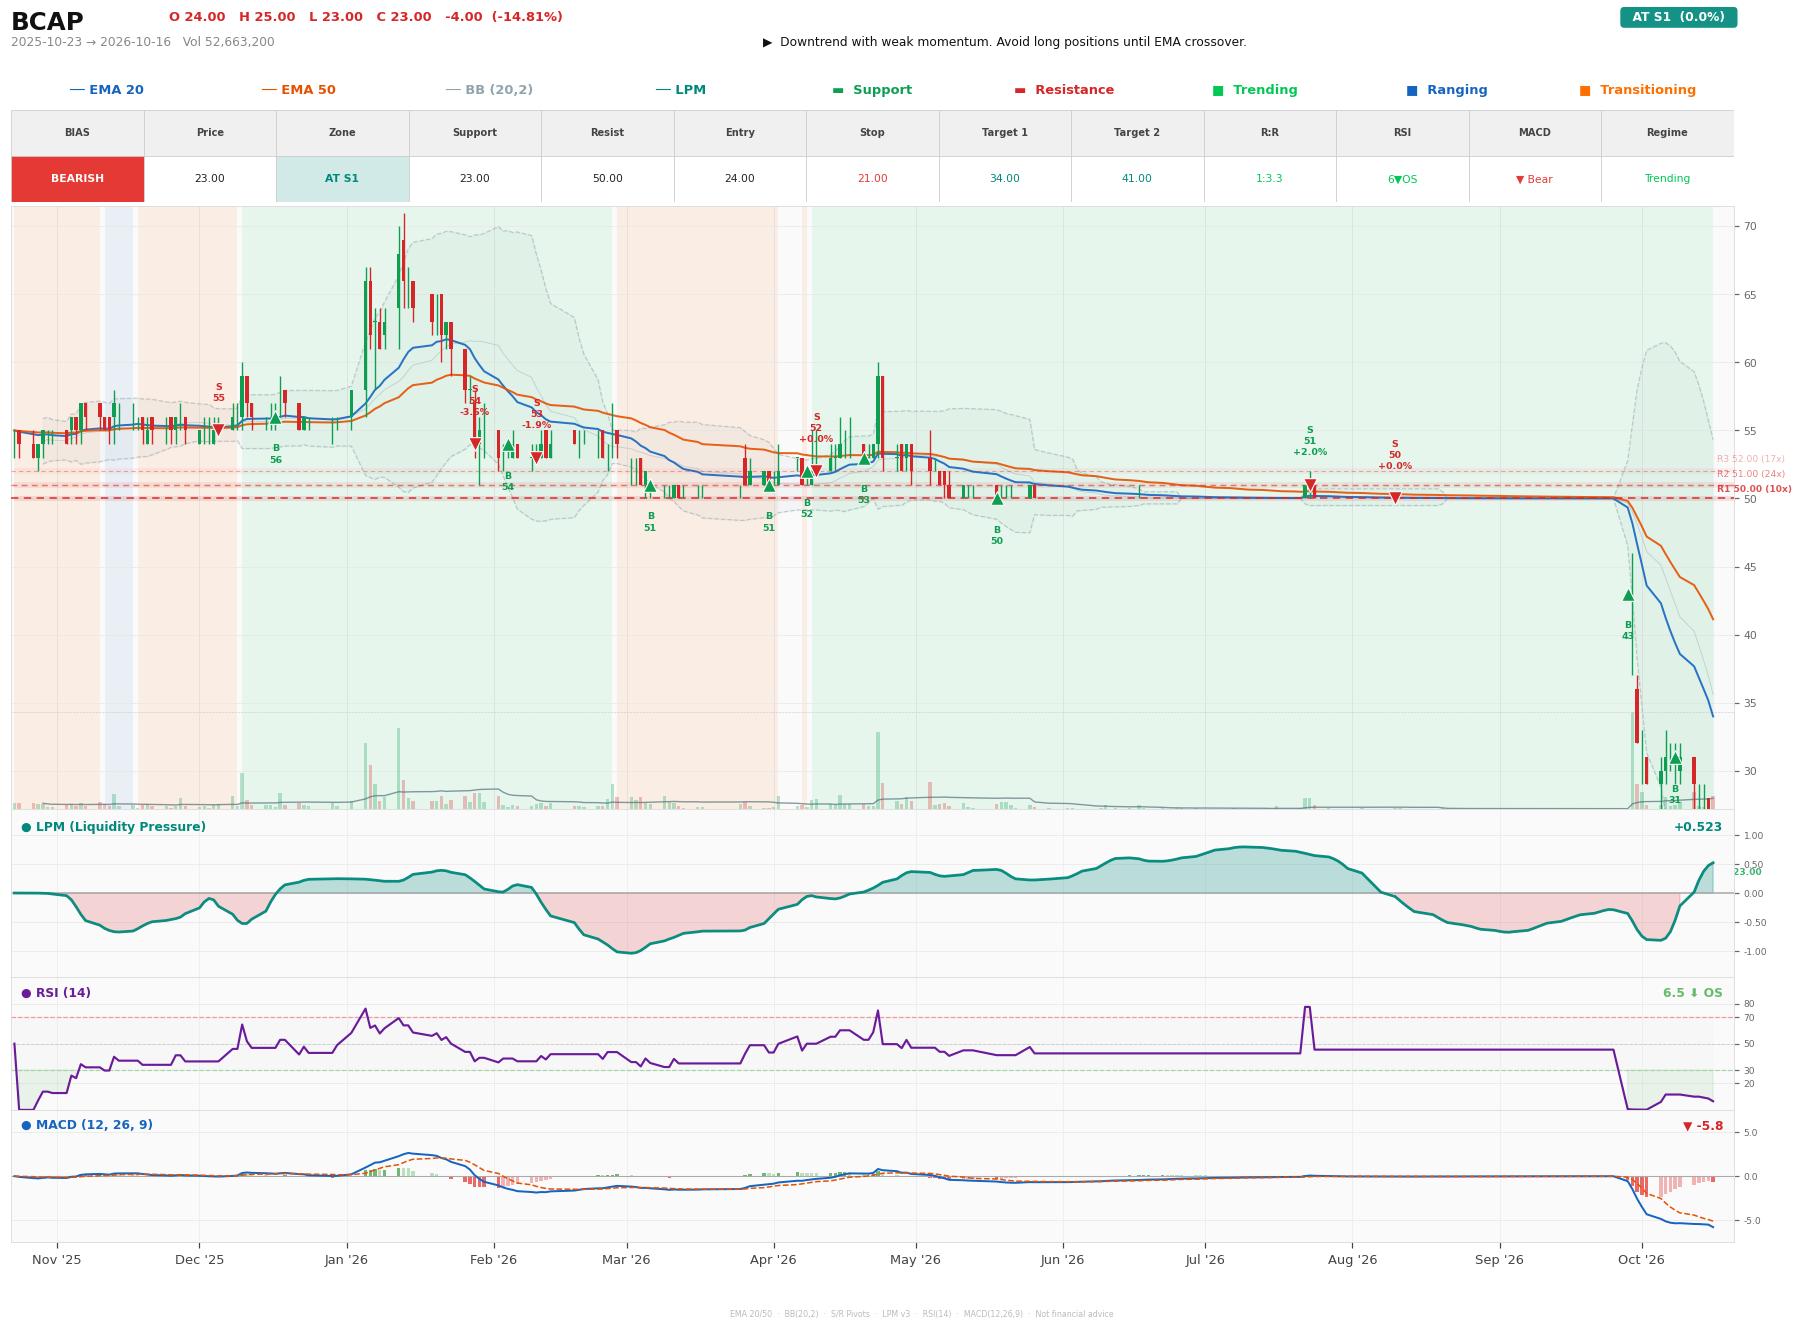Image resolution: width=1803 pixels, height=1330 pixels.
Task: Click the BEARISH bias cell
Action: click(77, 179)
